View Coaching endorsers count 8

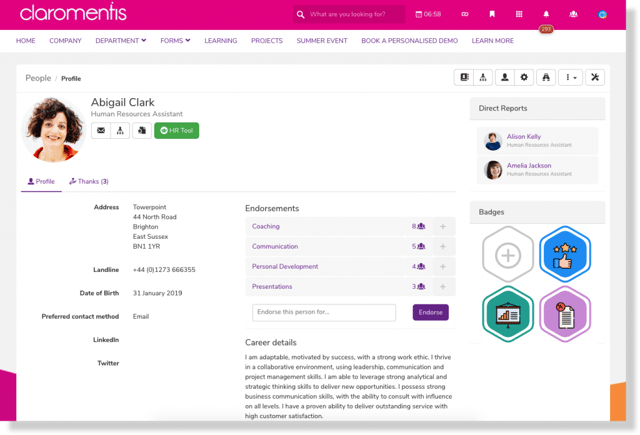coord(418,226)
